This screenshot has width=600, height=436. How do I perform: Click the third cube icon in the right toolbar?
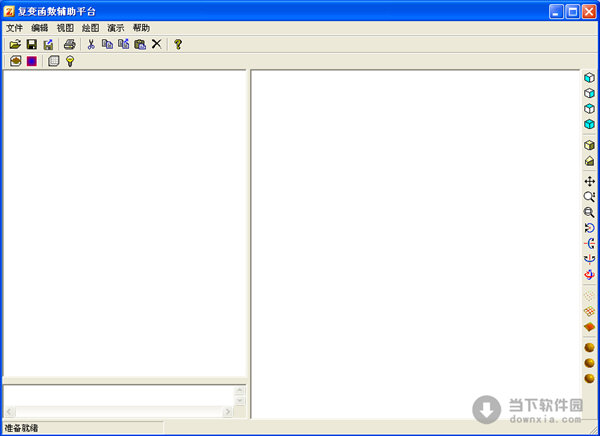pyautogui.click(x=589, y=108)
